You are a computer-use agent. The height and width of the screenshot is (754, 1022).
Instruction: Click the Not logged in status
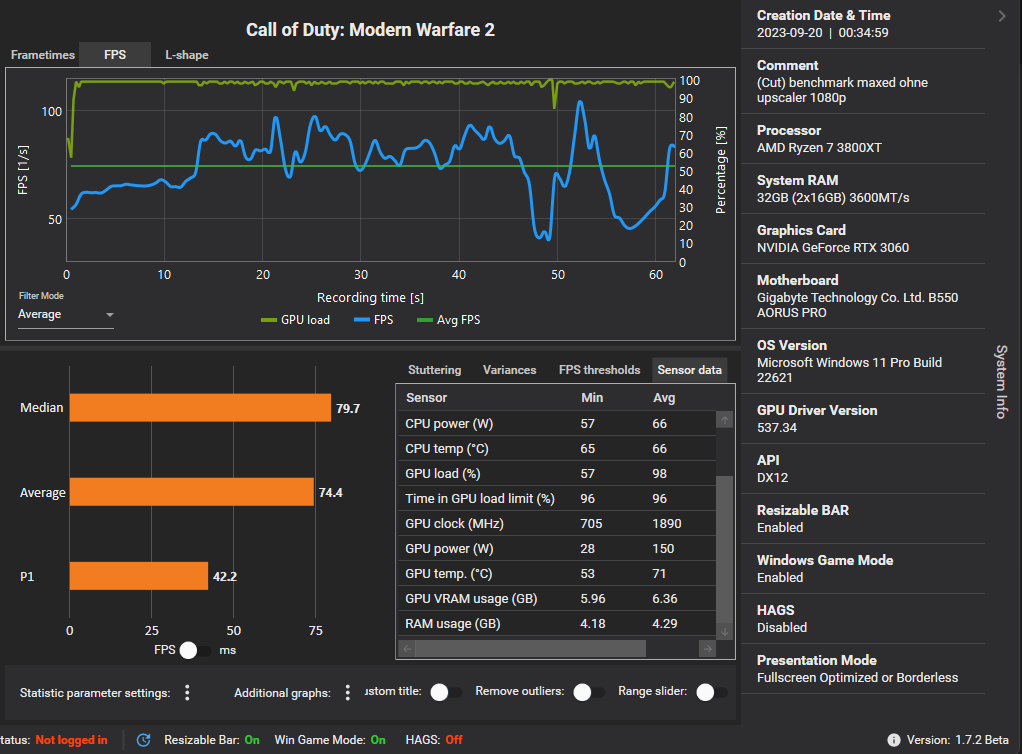click(71, 740)
